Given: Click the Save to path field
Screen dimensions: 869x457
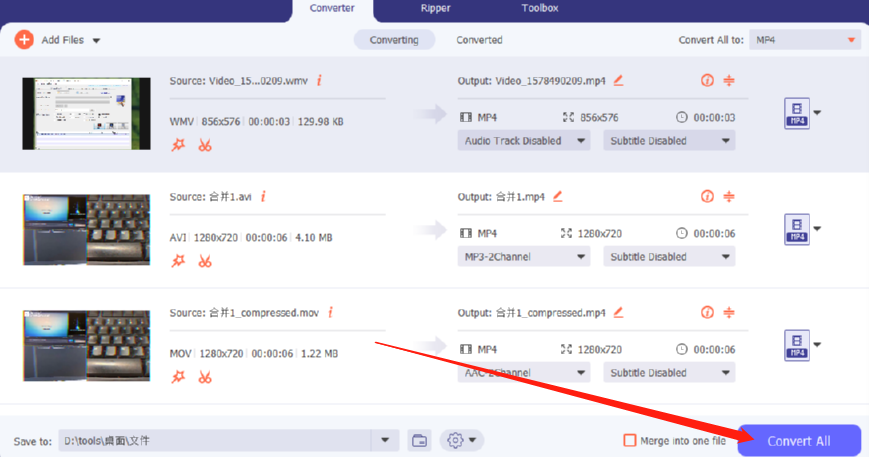Looking at the screenshot, I should [214, 441].
